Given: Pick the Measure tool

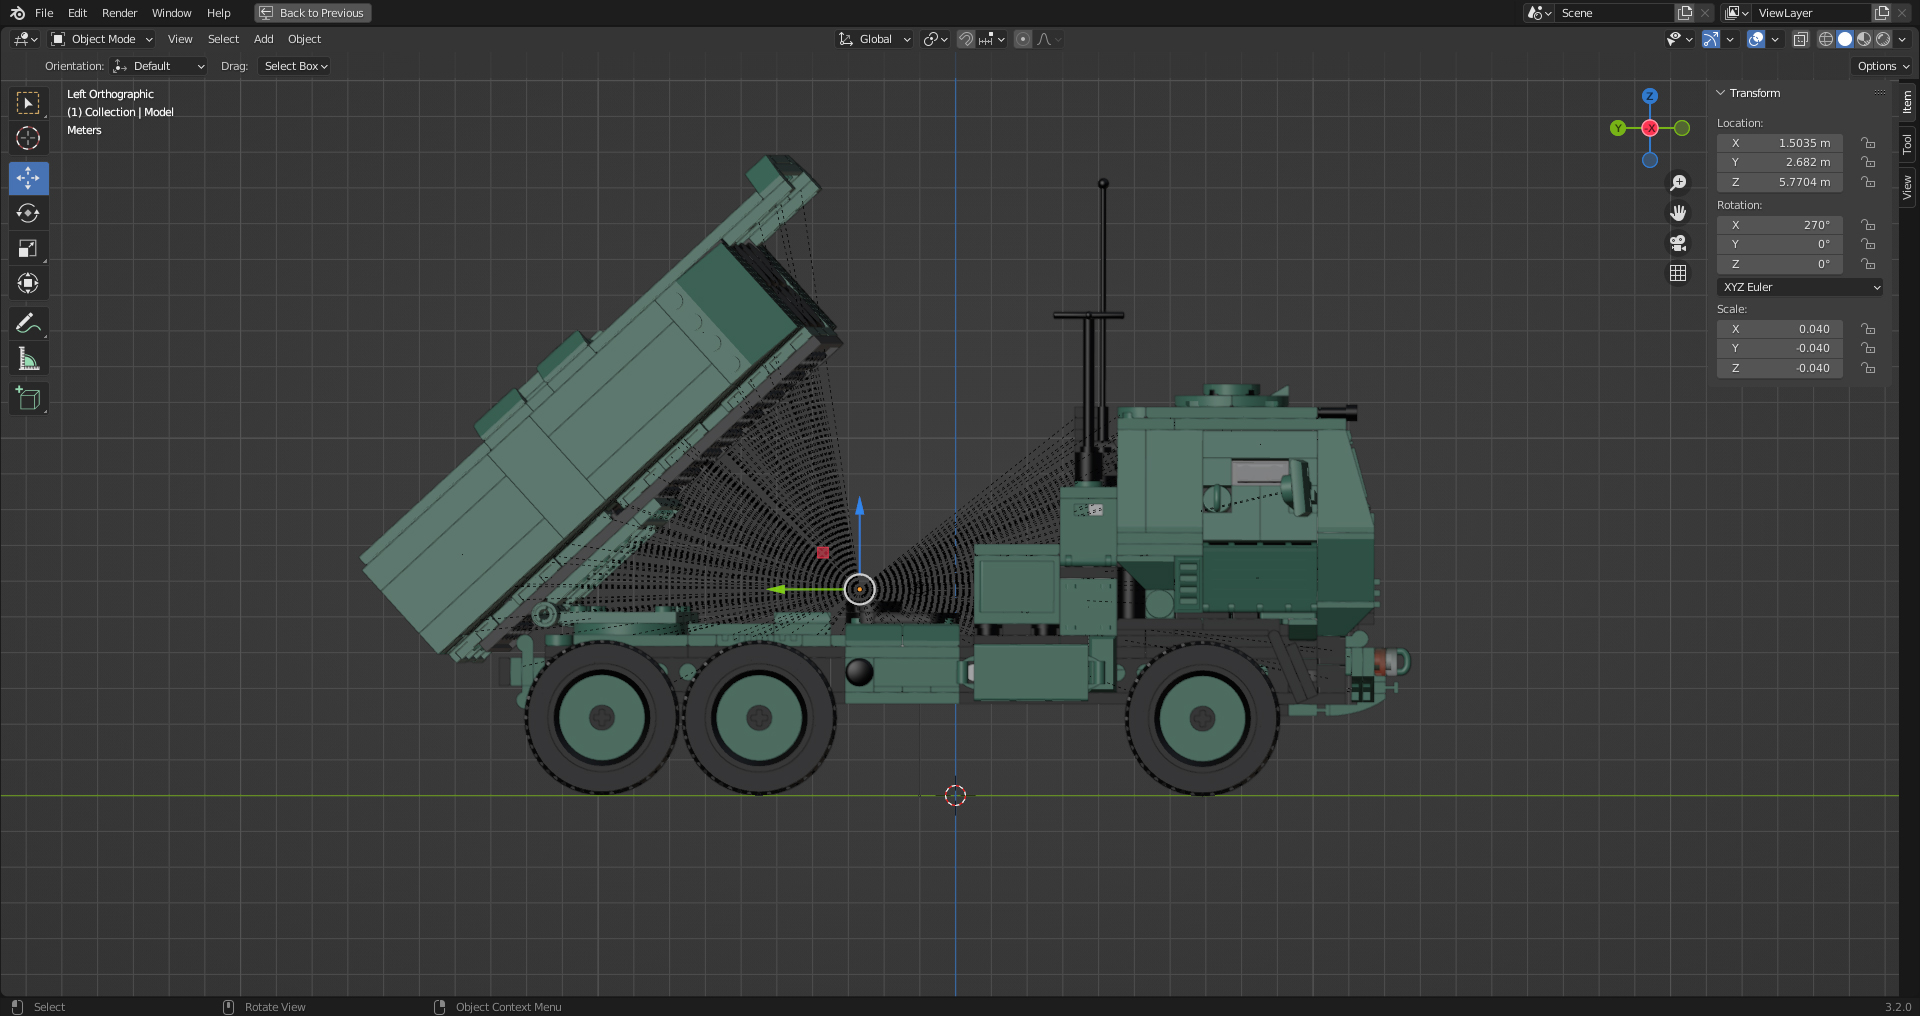Looking at the screenshot, I should [x=28, y=359].
